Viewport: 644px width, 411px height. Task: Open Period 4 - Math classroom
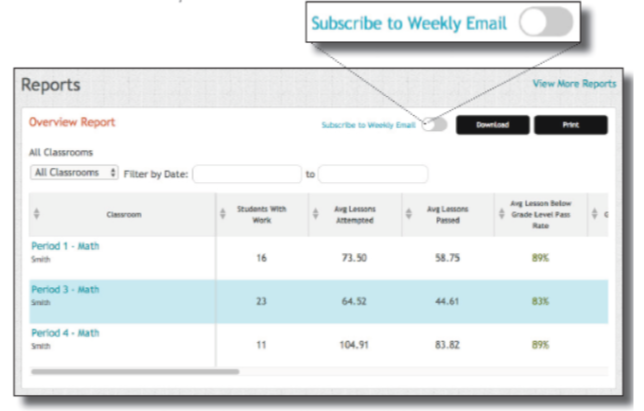click(x=65, y=333)
